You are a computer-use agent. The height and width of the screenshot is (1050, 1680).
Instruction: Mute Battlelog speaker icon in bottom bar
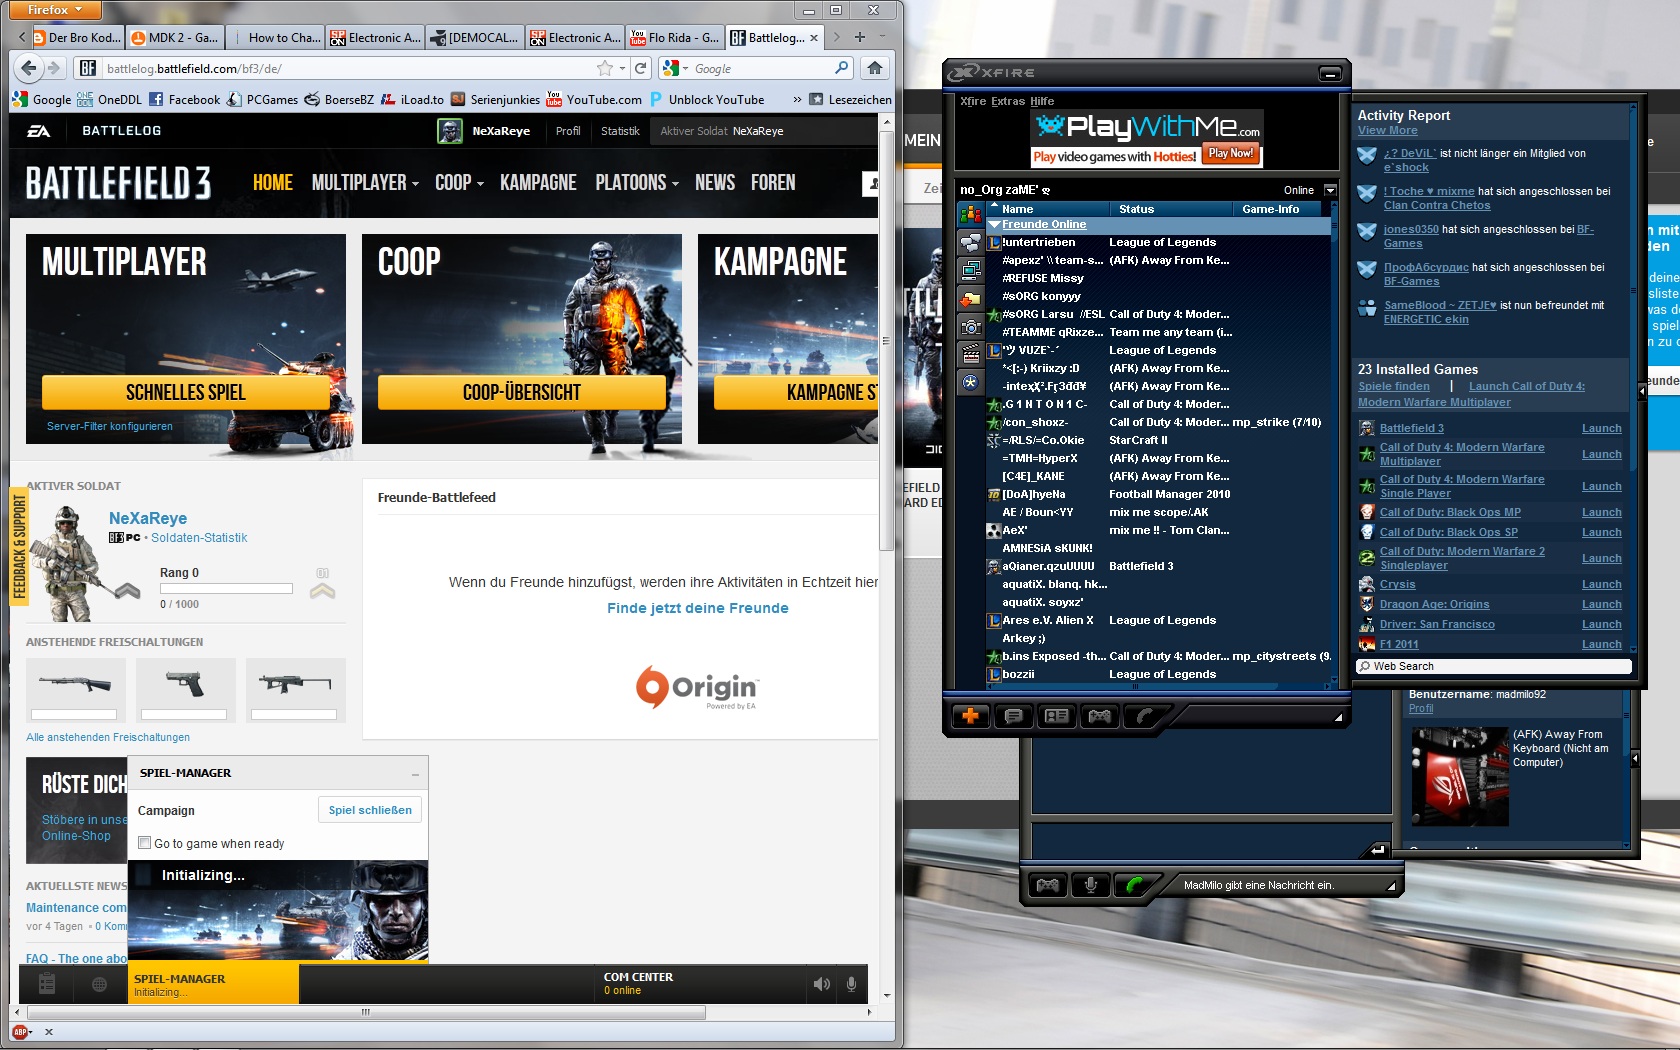tap(822, 984)
